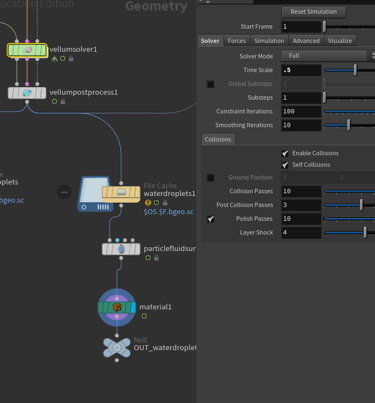Screen dimensions: 375x403
Task: Click the Smoothing Iterations slider handle
Action: click(349, 125)
